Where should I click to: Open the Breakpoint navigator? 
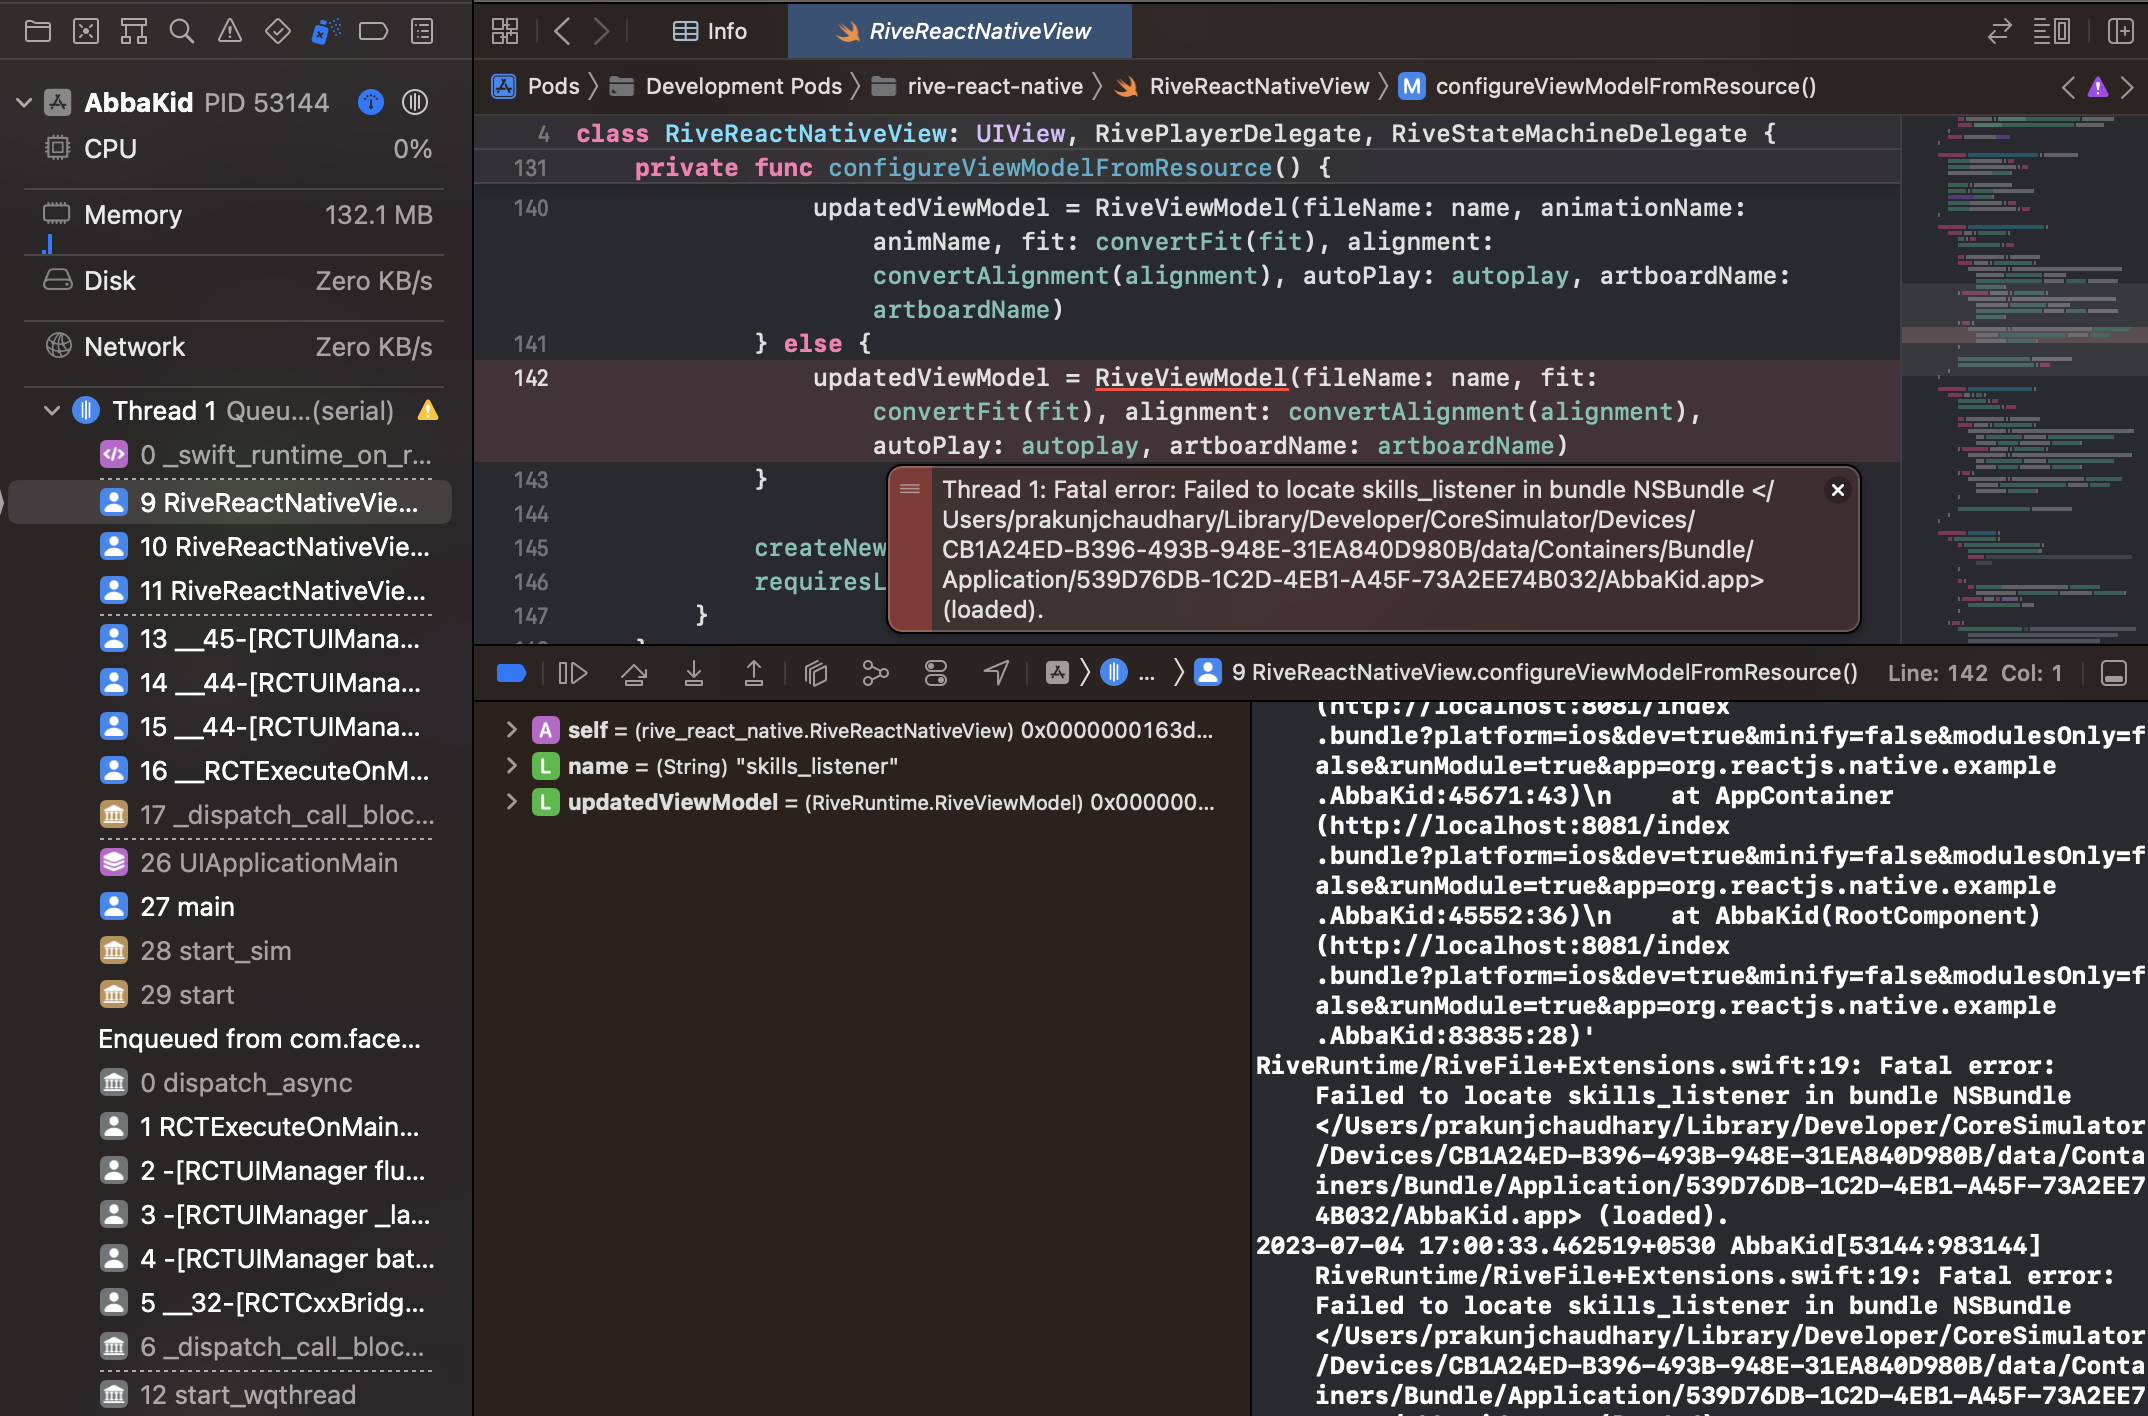tap(373, 31)
